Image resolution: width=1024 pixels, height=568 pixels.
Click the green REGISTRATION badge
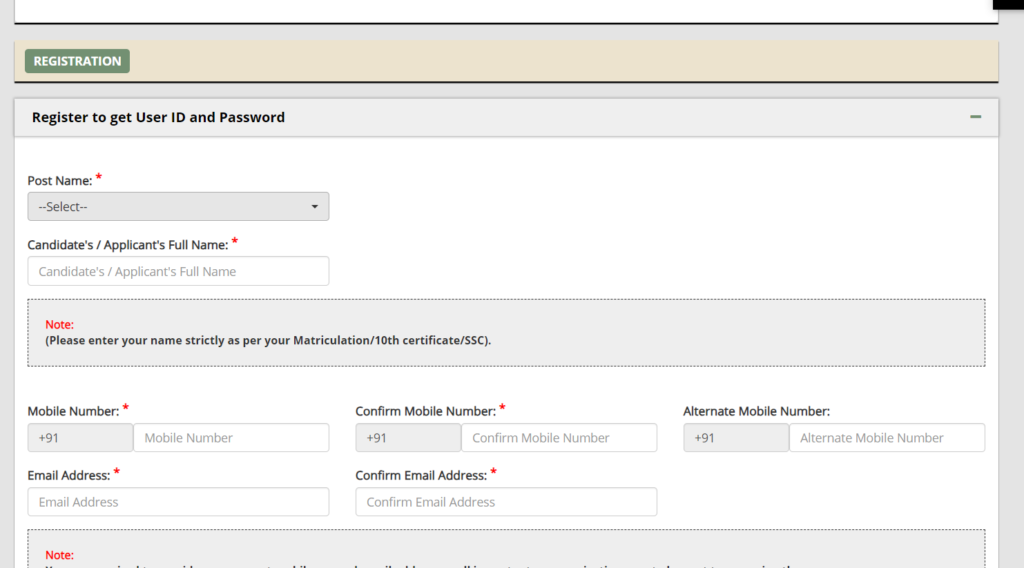[77, 61]
